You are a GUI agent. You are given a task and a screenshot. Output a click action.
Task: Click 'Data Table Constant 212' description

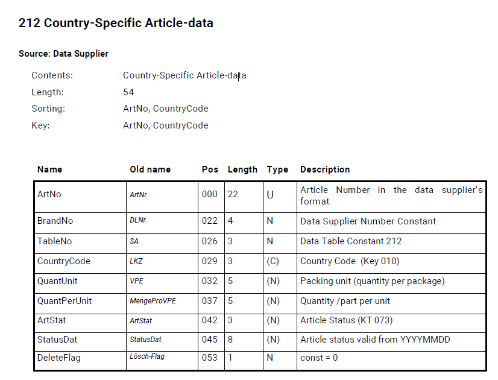pos(351,241)
